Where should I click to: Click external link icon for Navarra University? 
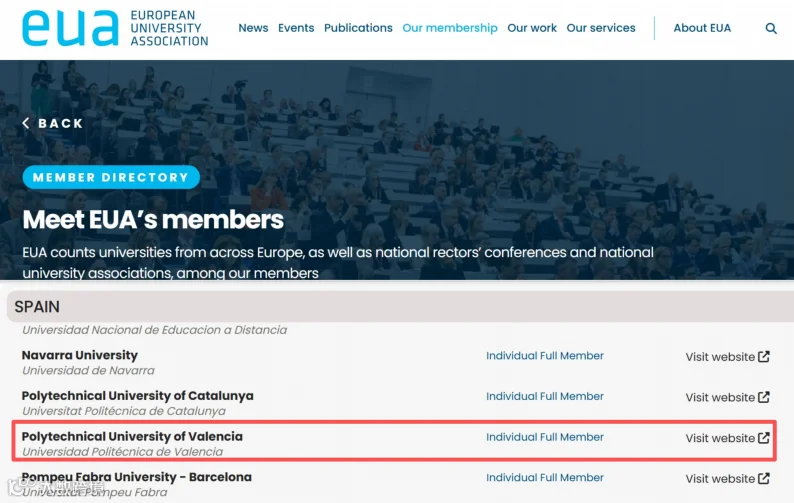(x=764, y=357)
